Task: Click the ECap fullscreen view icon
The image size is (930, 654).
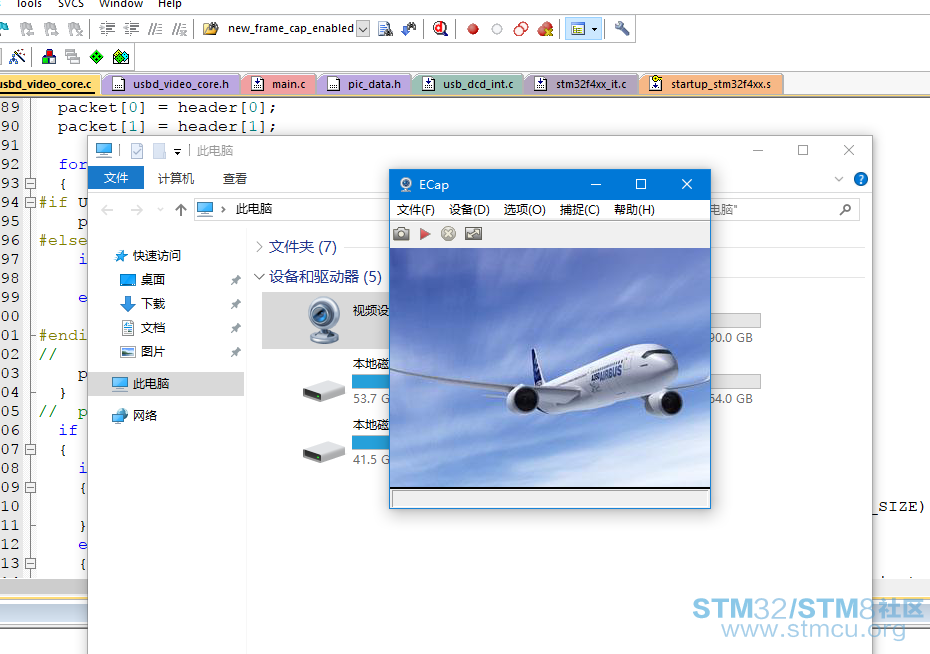Action: click(x=474, y=234)
